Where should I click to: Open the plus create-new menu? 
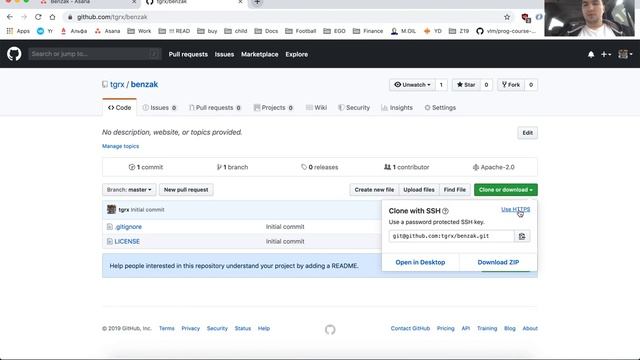(606, 54)
